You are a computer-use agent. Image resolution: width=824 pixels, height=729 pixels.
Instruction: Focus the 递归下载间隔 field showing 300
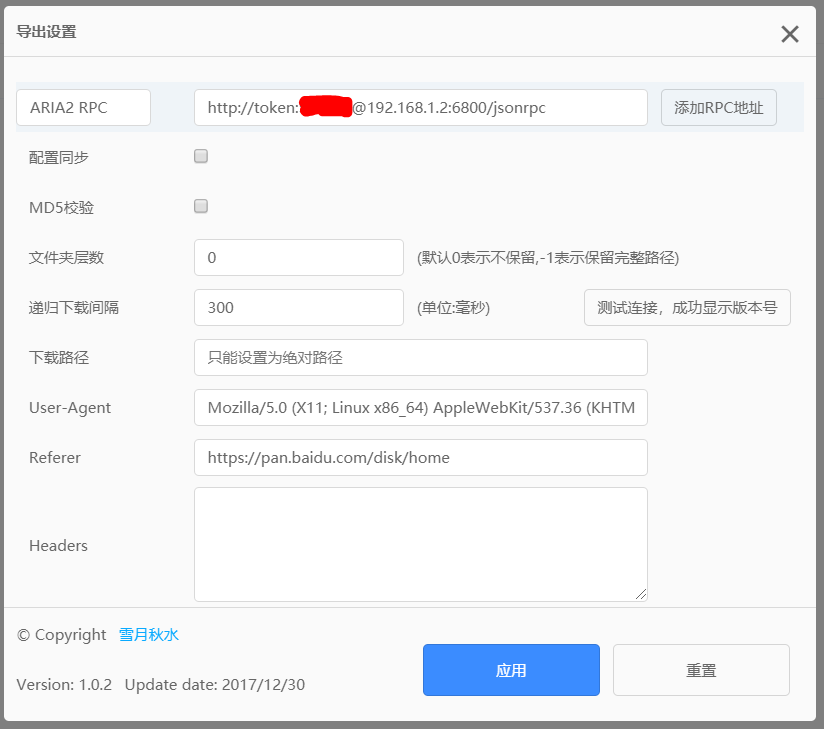click(x=298, y=308)
